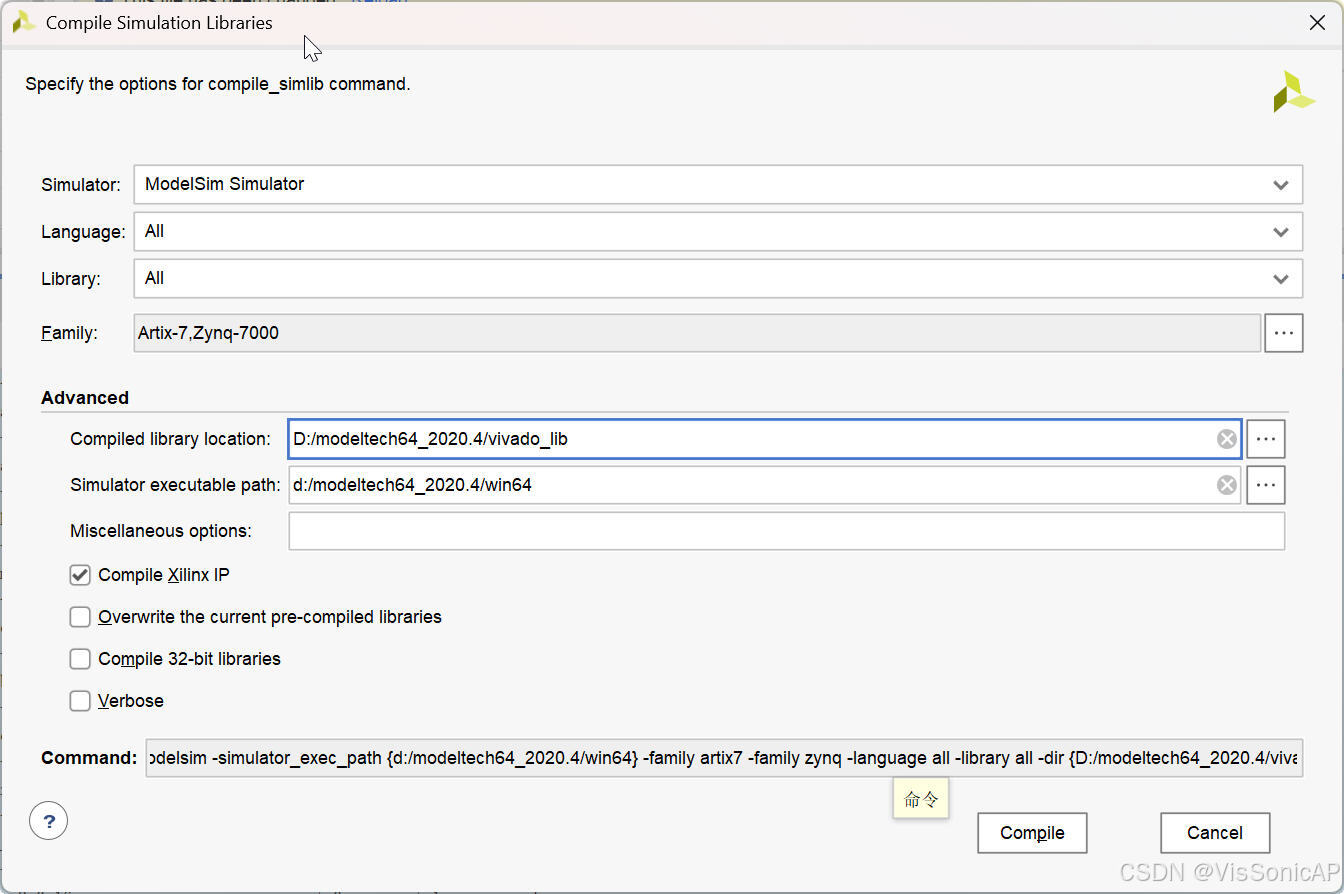Enable Overwrite the current pre-compiled libraries

pos(80,617)
